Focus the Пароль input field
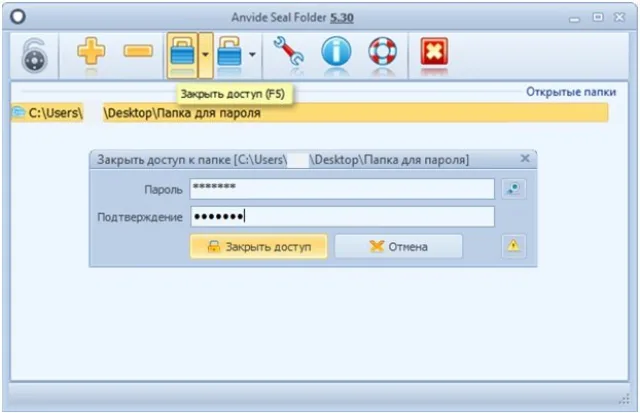 (342, 189)
